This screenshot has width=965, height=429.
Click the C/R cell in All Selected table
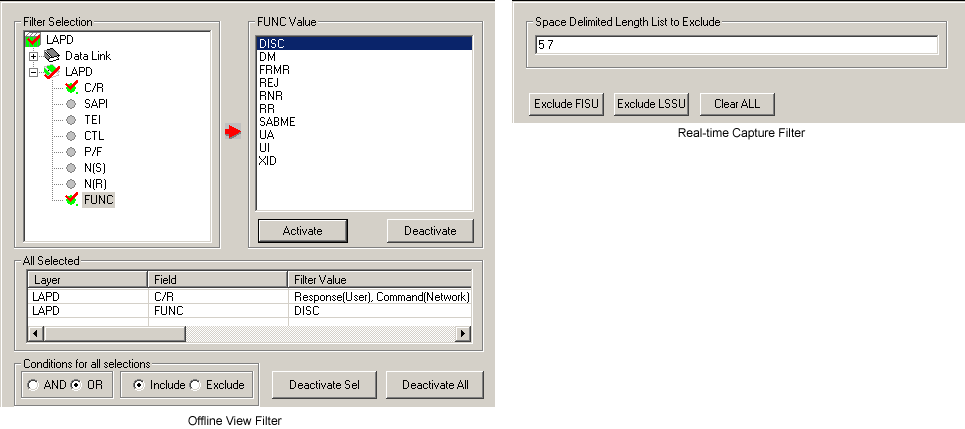[218, 297]
